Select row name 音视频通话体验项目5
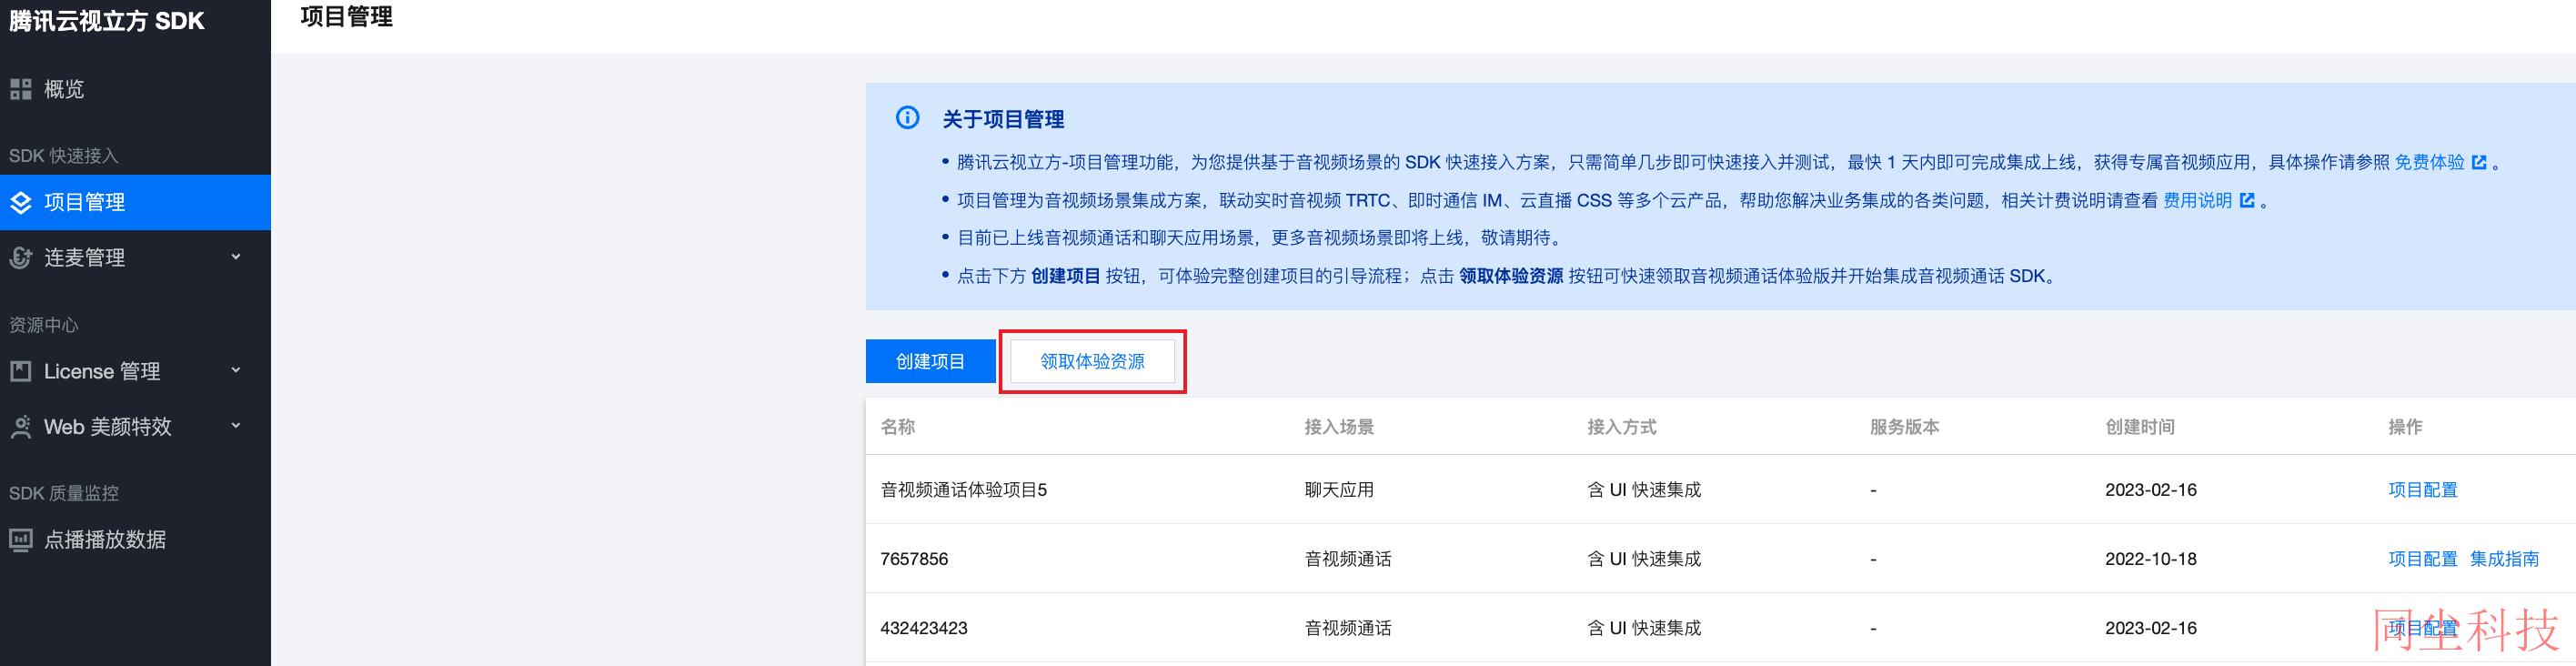The image size is (2576, 666). point(963,490)
